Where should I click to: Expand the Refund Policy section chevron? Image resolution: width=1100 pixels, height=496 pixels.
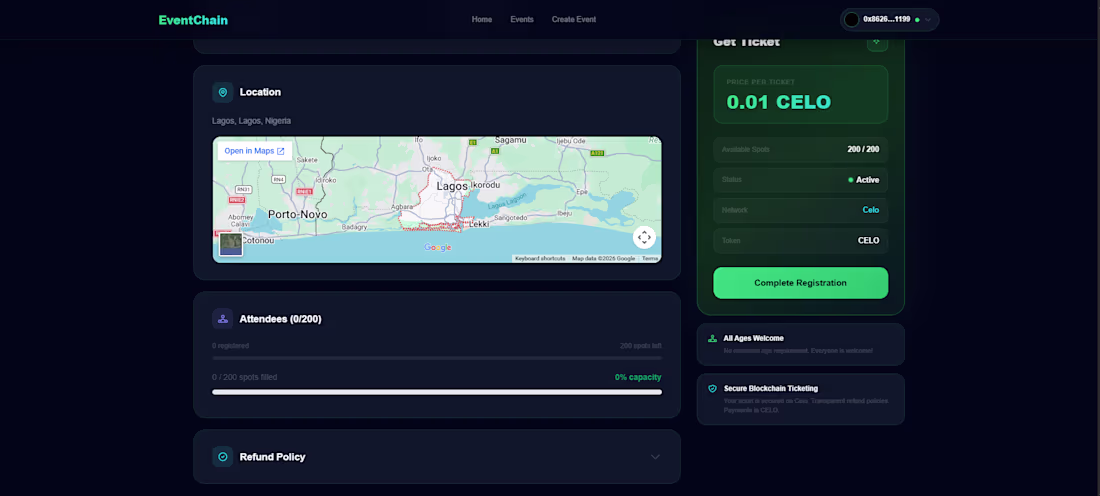655,457
